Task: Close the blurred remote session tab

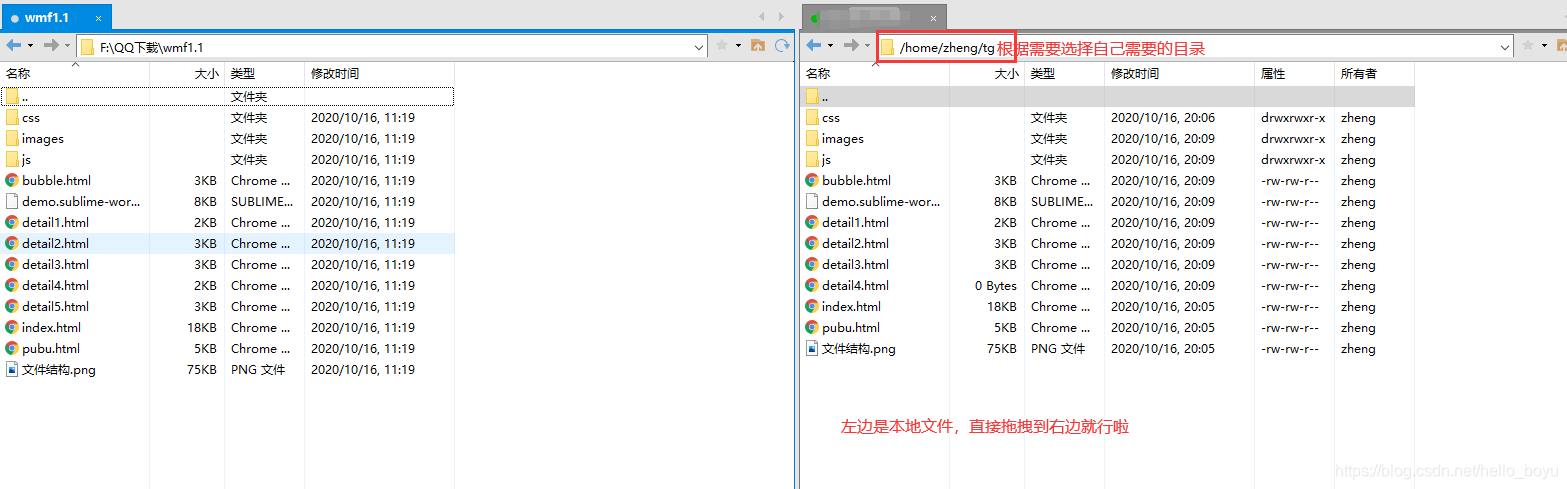Action: click(934, 18)
